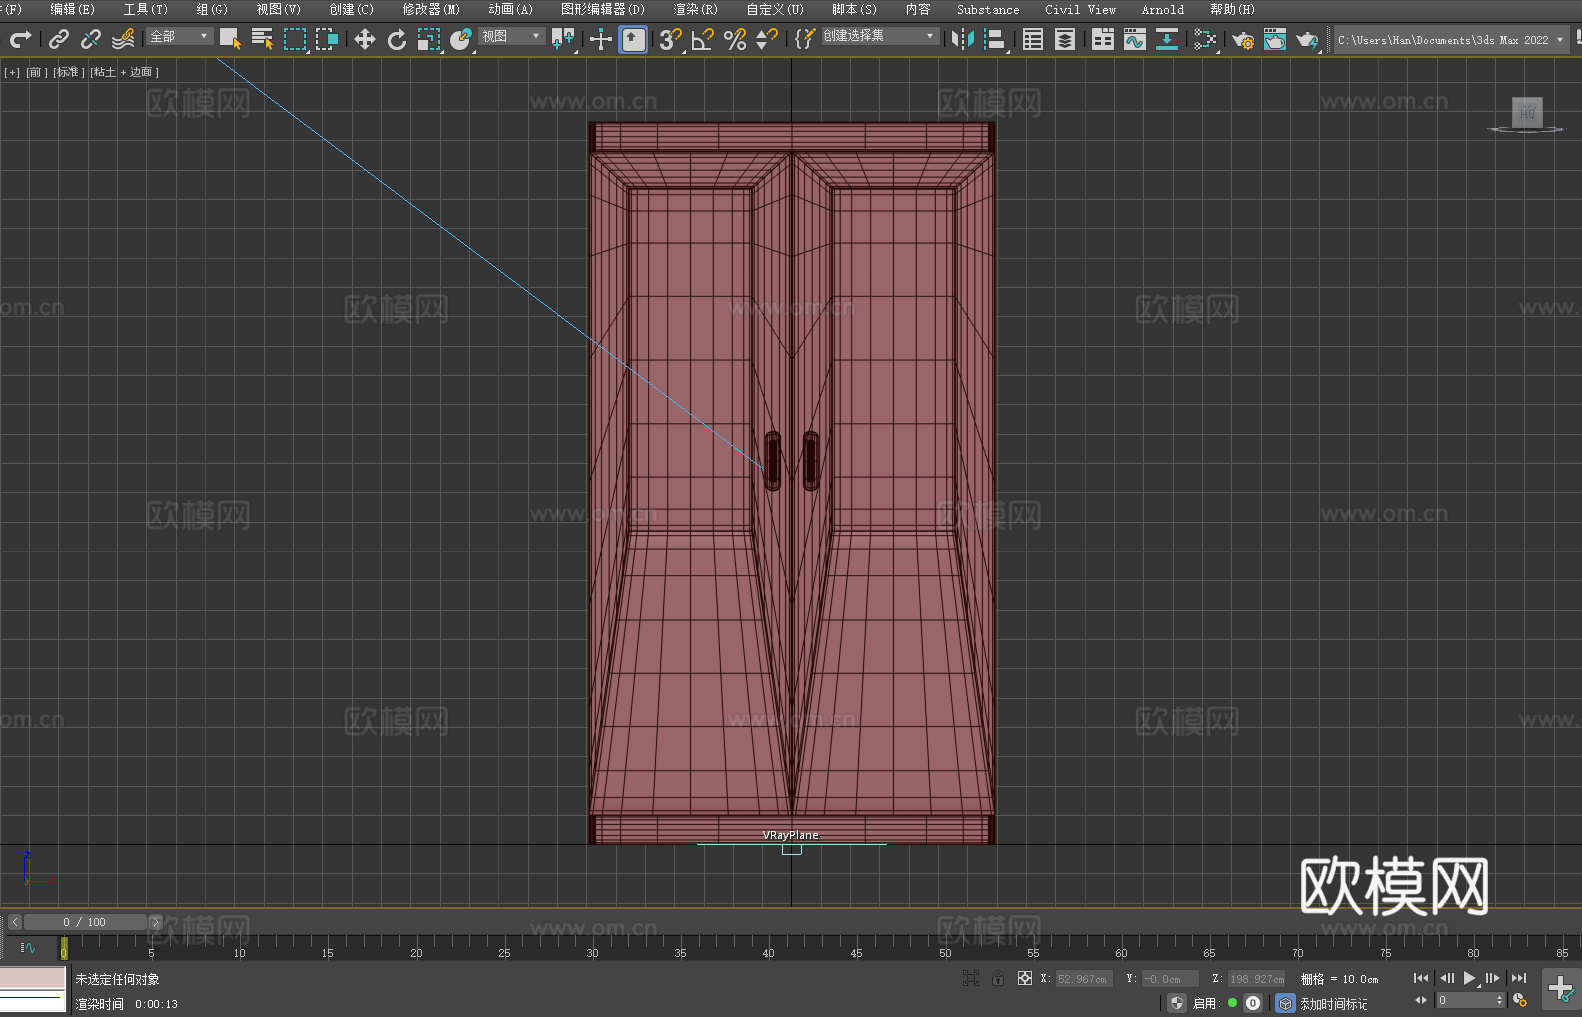The width and height of the screenshot is (1582, 1017).
Task: Open Curve Editor icon
Action: (1135, 39)
